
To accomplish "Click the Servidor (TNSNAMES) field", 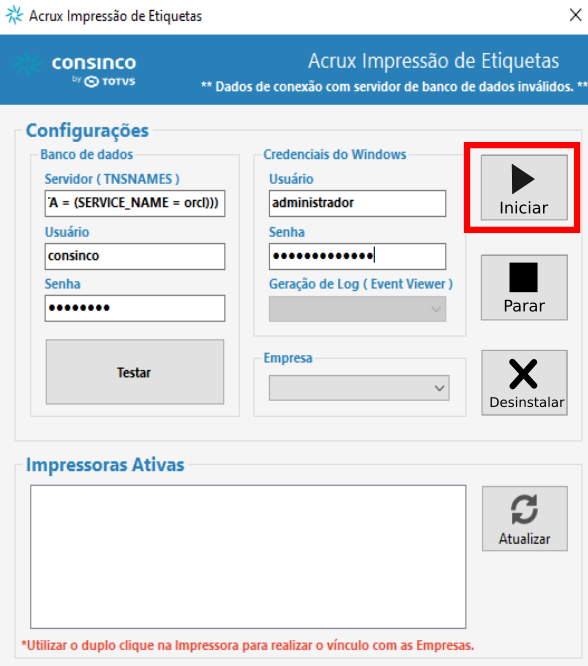I will pos(135,203).
